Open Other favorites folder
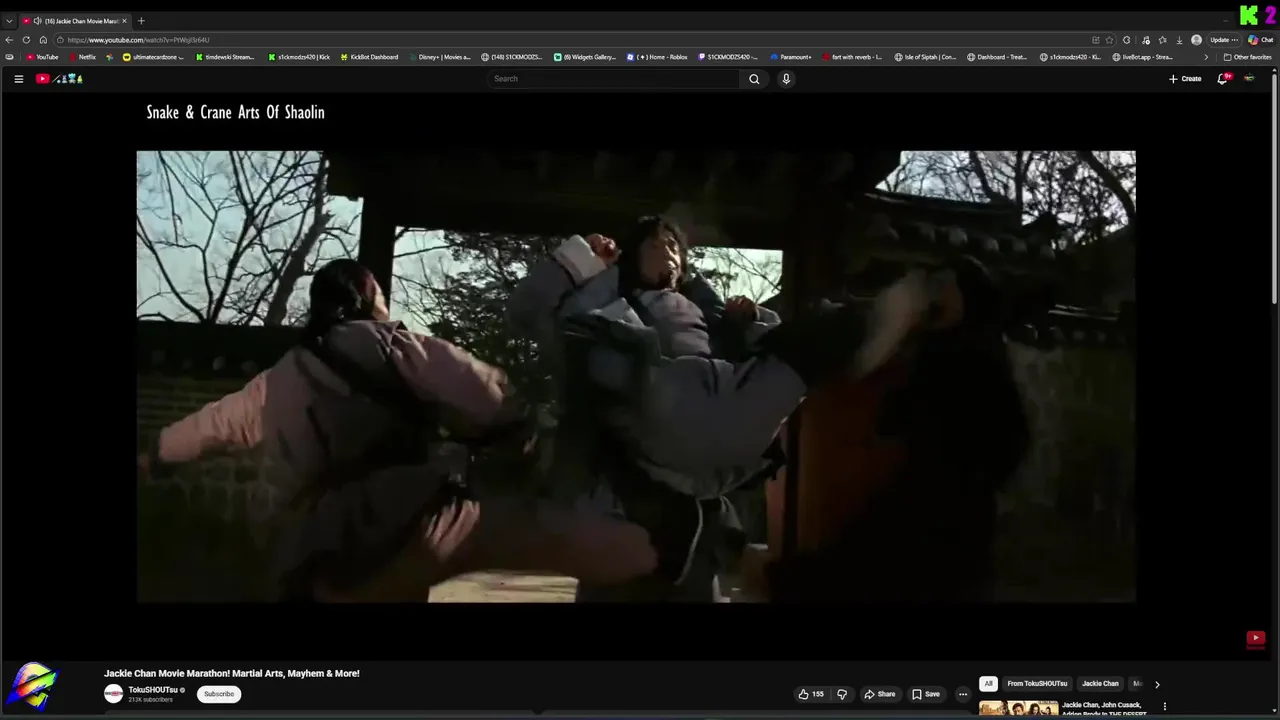The height and width of the screenshot is (720, 1280). pyautogui.click(x=1247, y=57)
